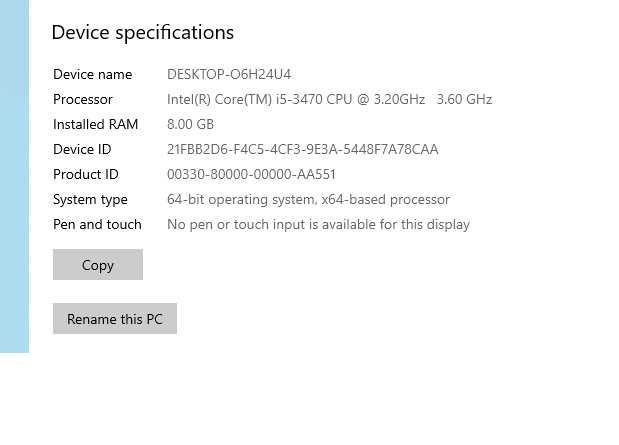
Task: Click the Device specifications heading
Action: tap(142, 32)
